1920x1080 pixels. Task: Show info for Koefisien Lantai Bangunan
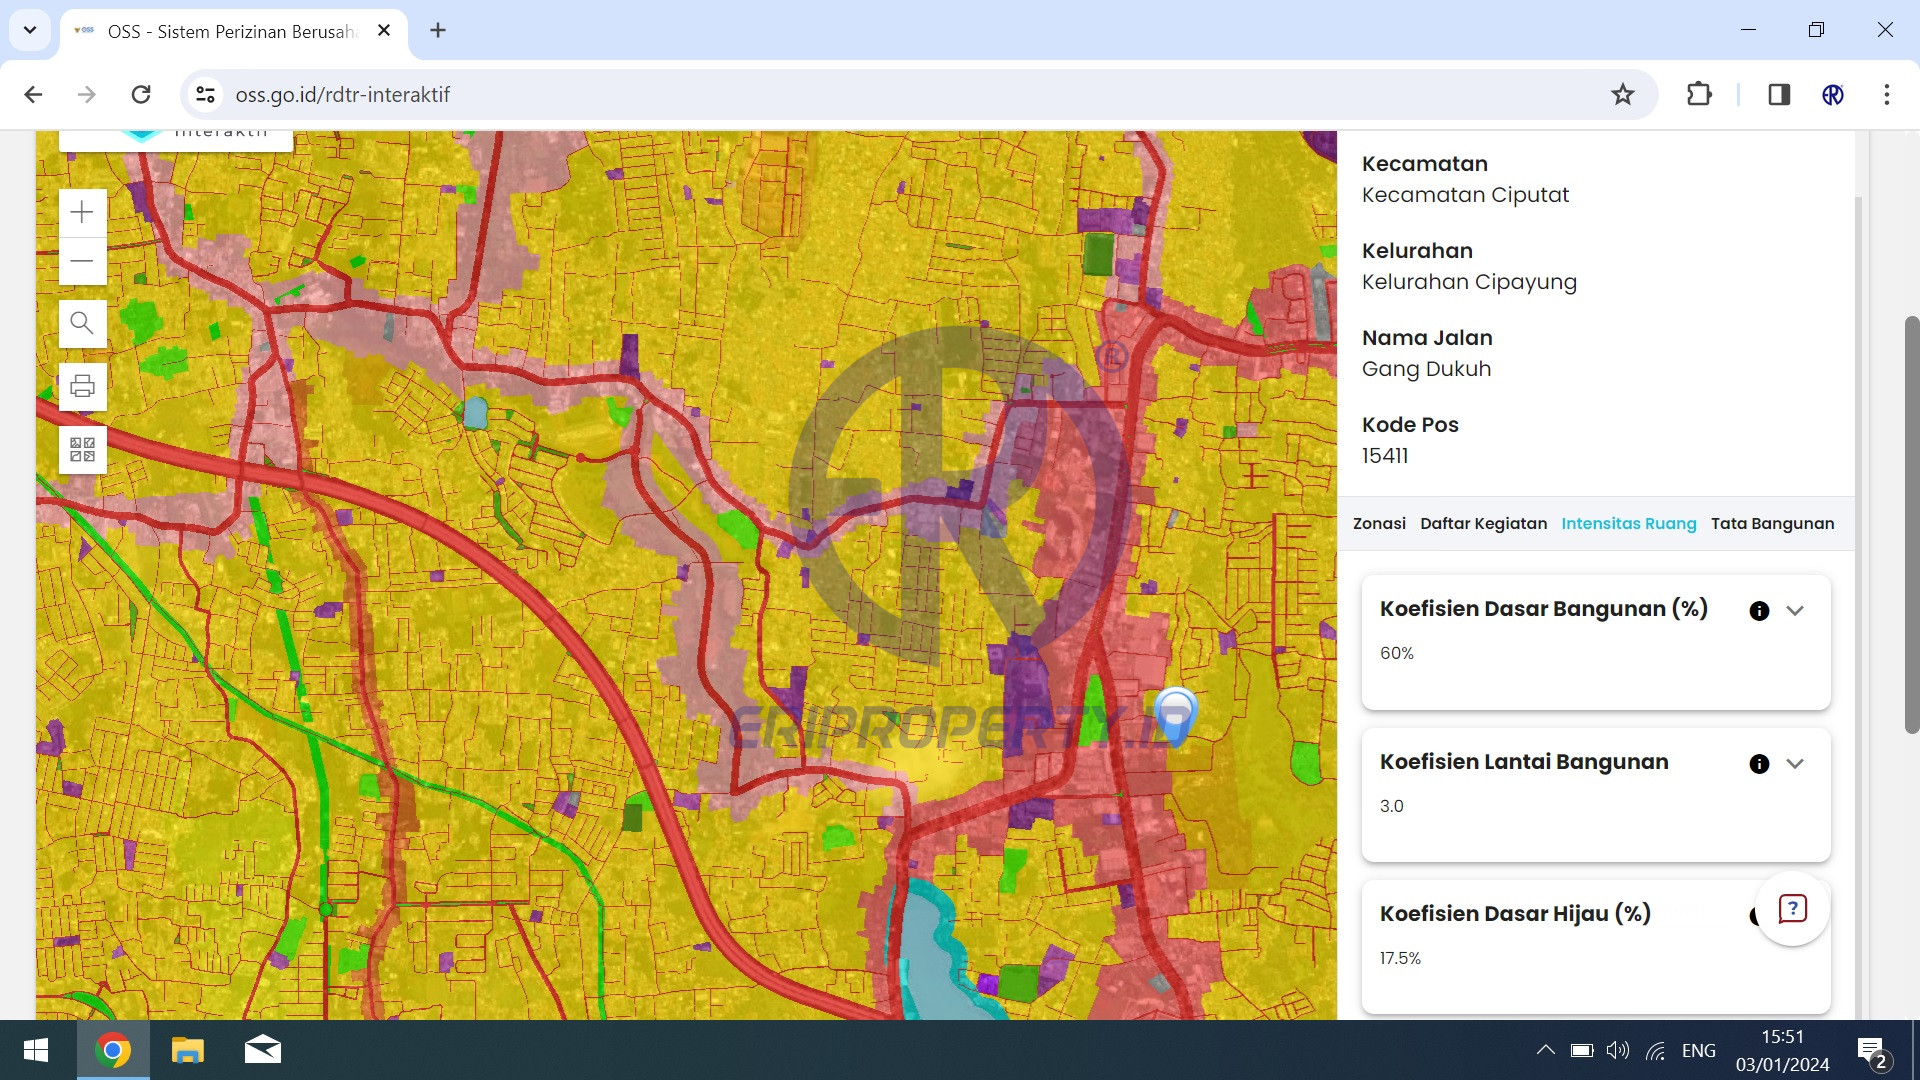click(1759, 764)
